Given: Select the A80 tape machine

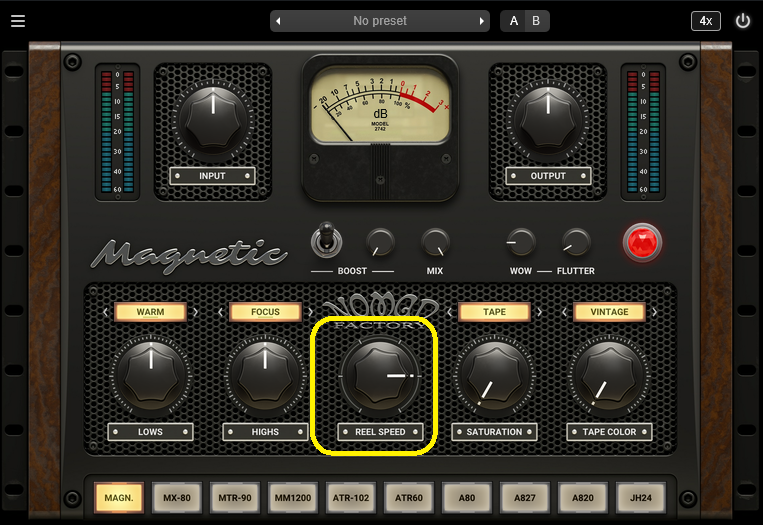Looking at the screenshot, I should click(467, 498).
